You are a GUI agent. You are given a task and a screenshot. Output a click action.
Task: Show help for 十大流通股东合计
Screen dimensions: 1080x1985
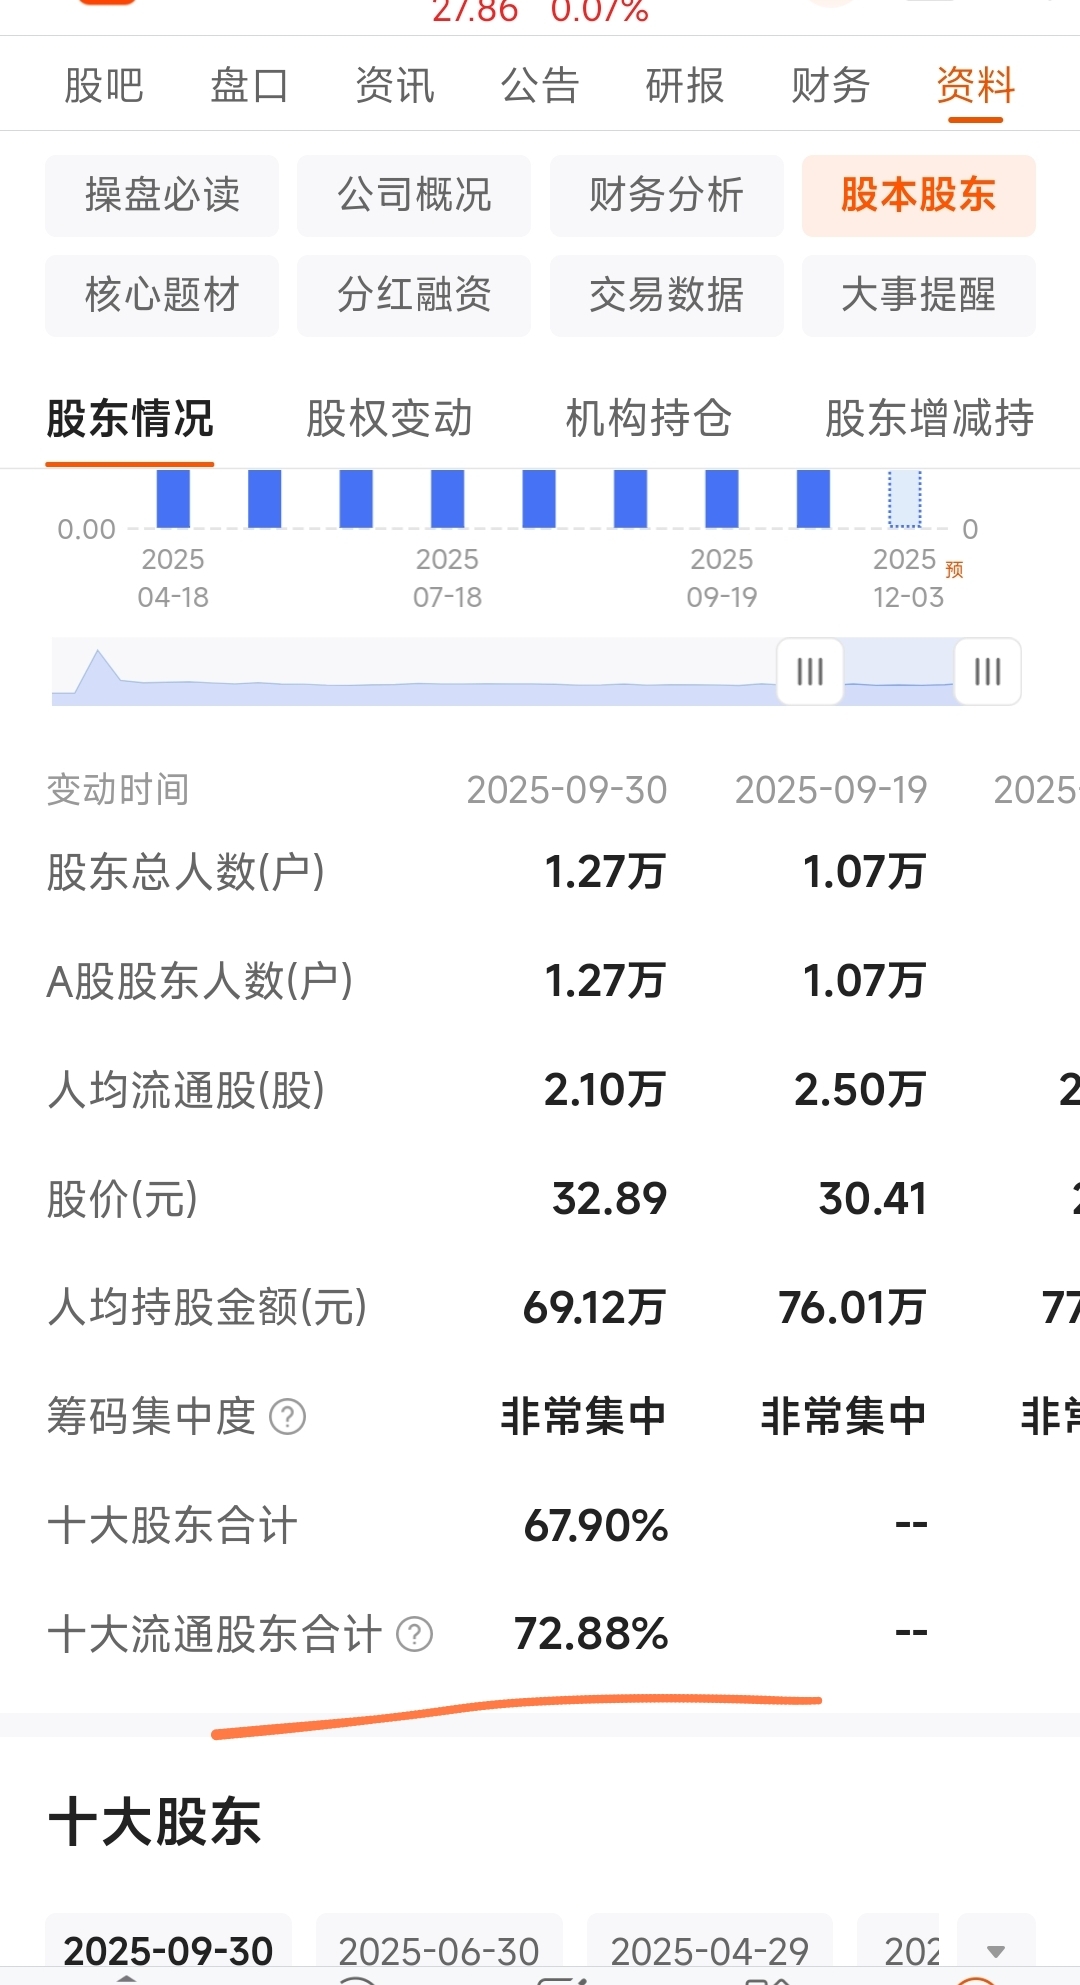pyautogui.click(x=415, y=1635)
